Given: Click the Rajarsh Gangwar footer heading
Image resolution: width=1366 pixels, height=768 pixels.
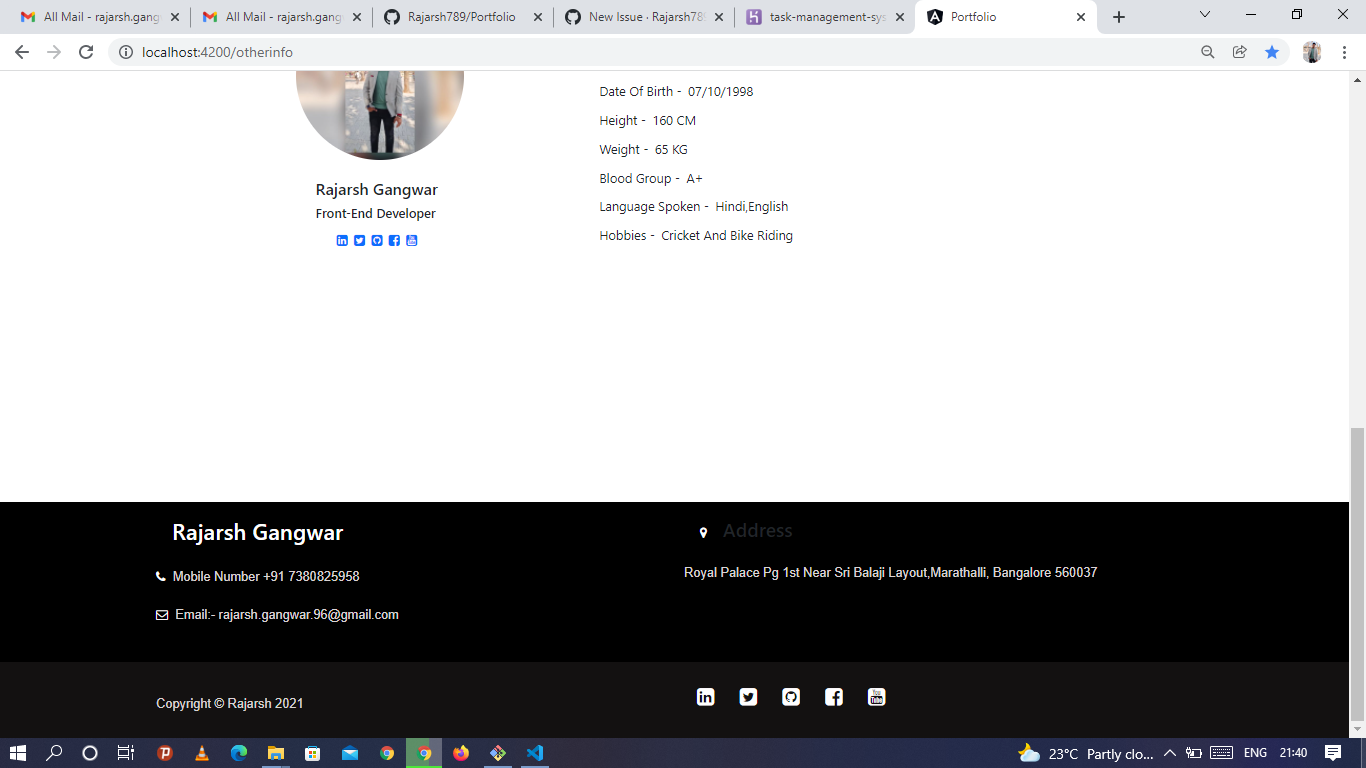Looking at the screenshot, I should (x=258, y=533).
